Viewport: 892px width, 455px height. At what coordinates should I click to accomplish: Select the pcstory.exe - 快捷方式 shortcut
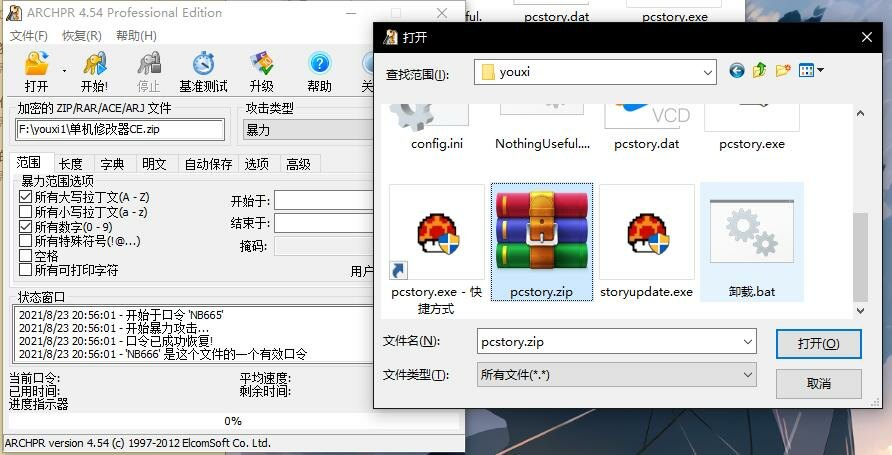point(437,249)
